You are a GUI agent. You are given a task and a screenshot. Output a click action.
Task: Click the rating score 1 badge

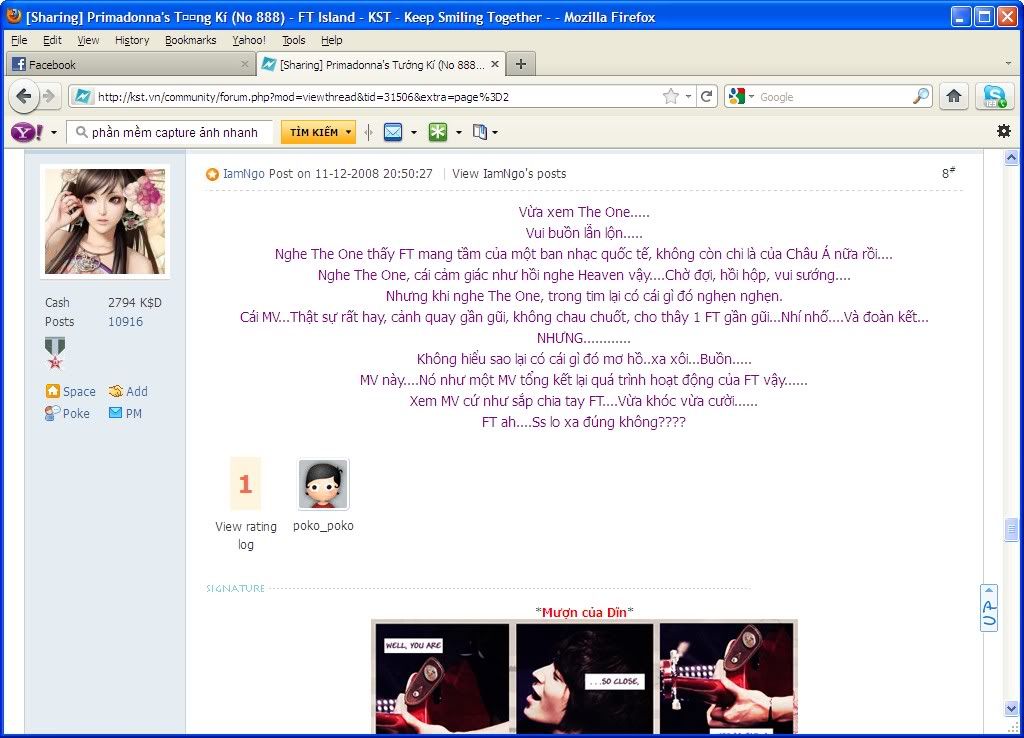point(246,484)
